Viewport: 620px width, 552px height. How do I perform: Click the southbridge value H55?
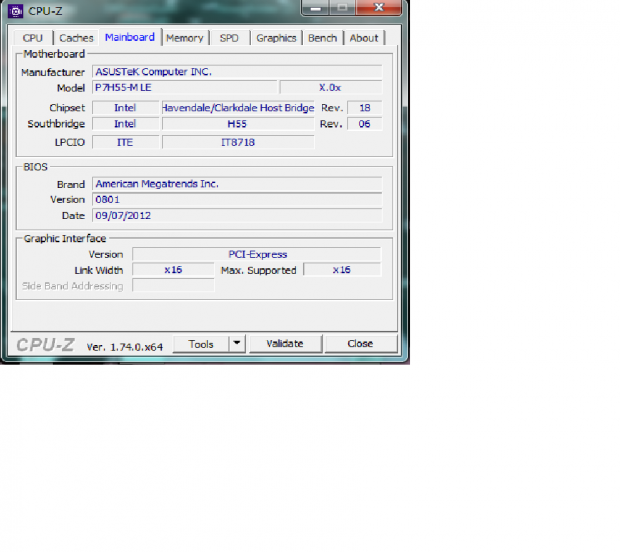point(238,124)
